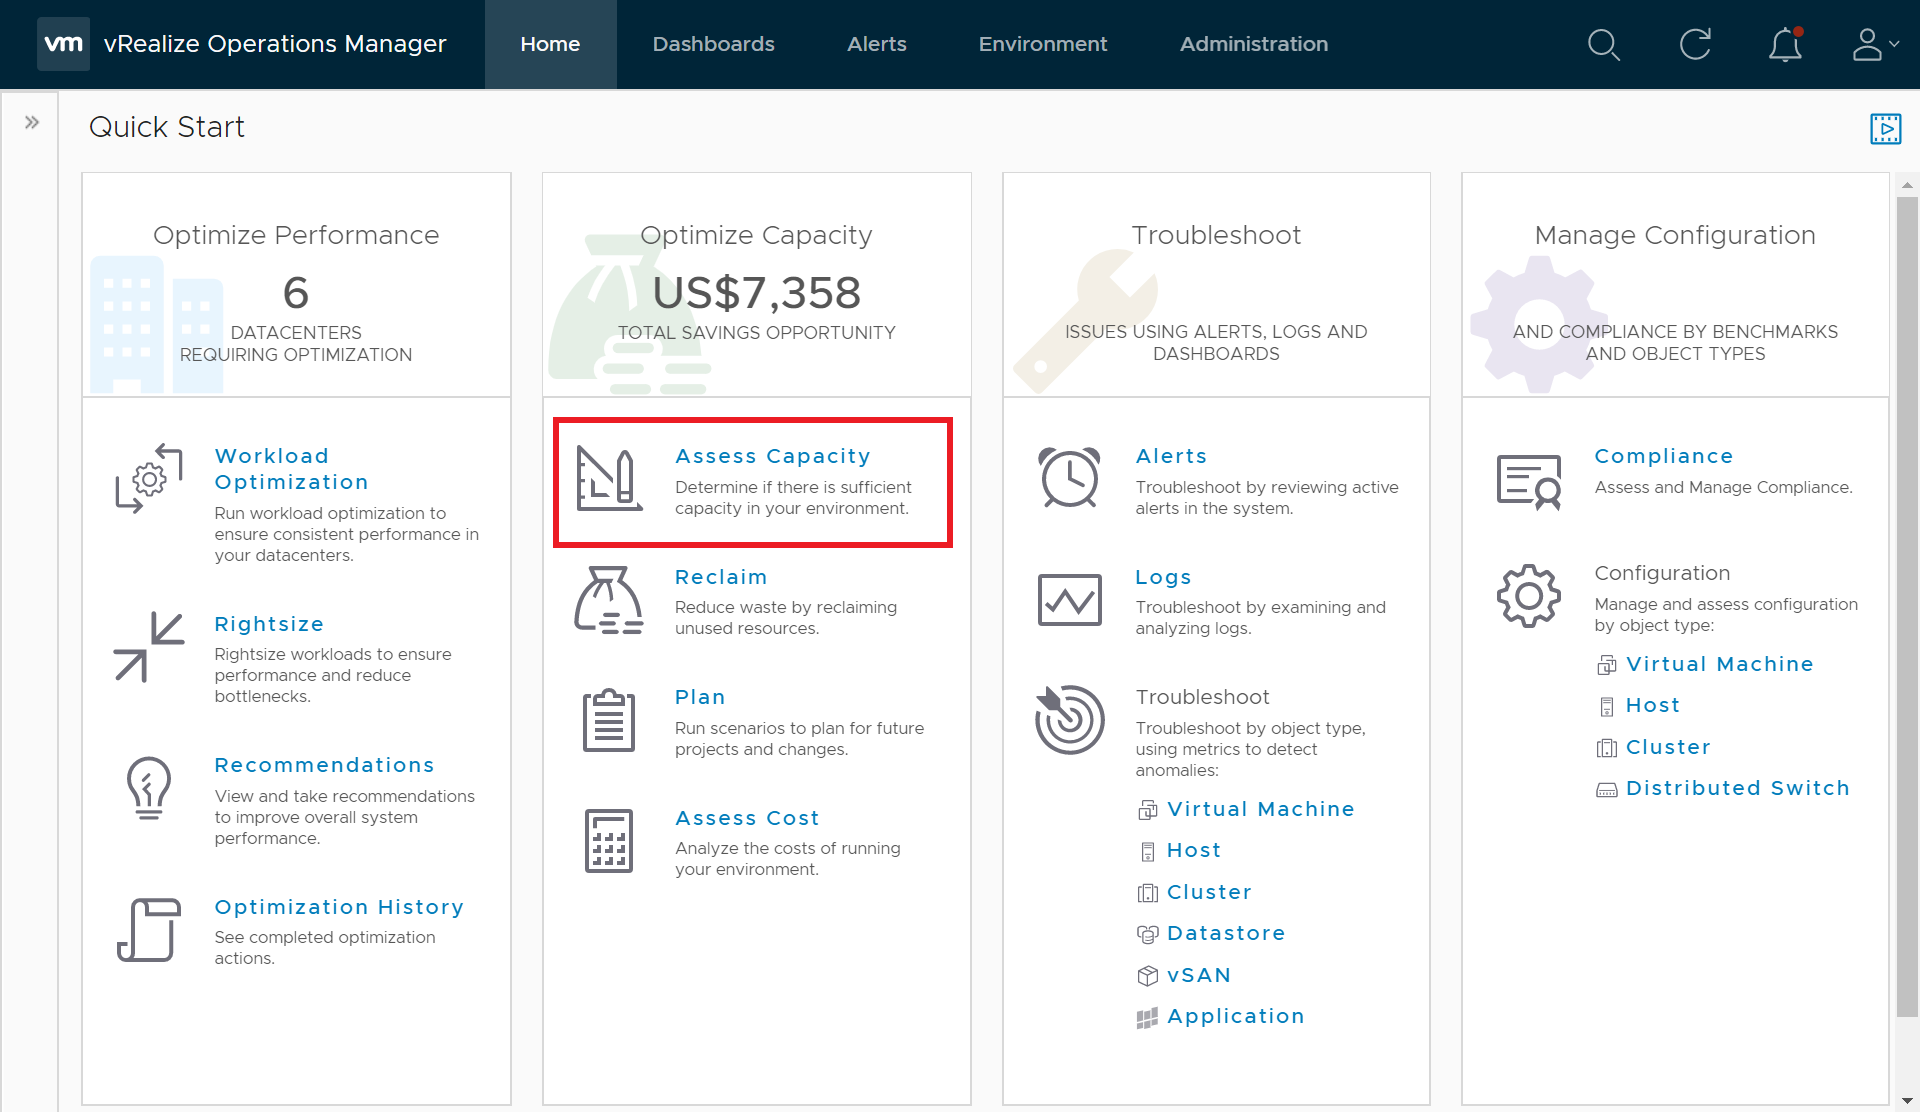Open the Optimization History link
Viewport: 1920px width, 1112px height.
(x=339, y=907)
